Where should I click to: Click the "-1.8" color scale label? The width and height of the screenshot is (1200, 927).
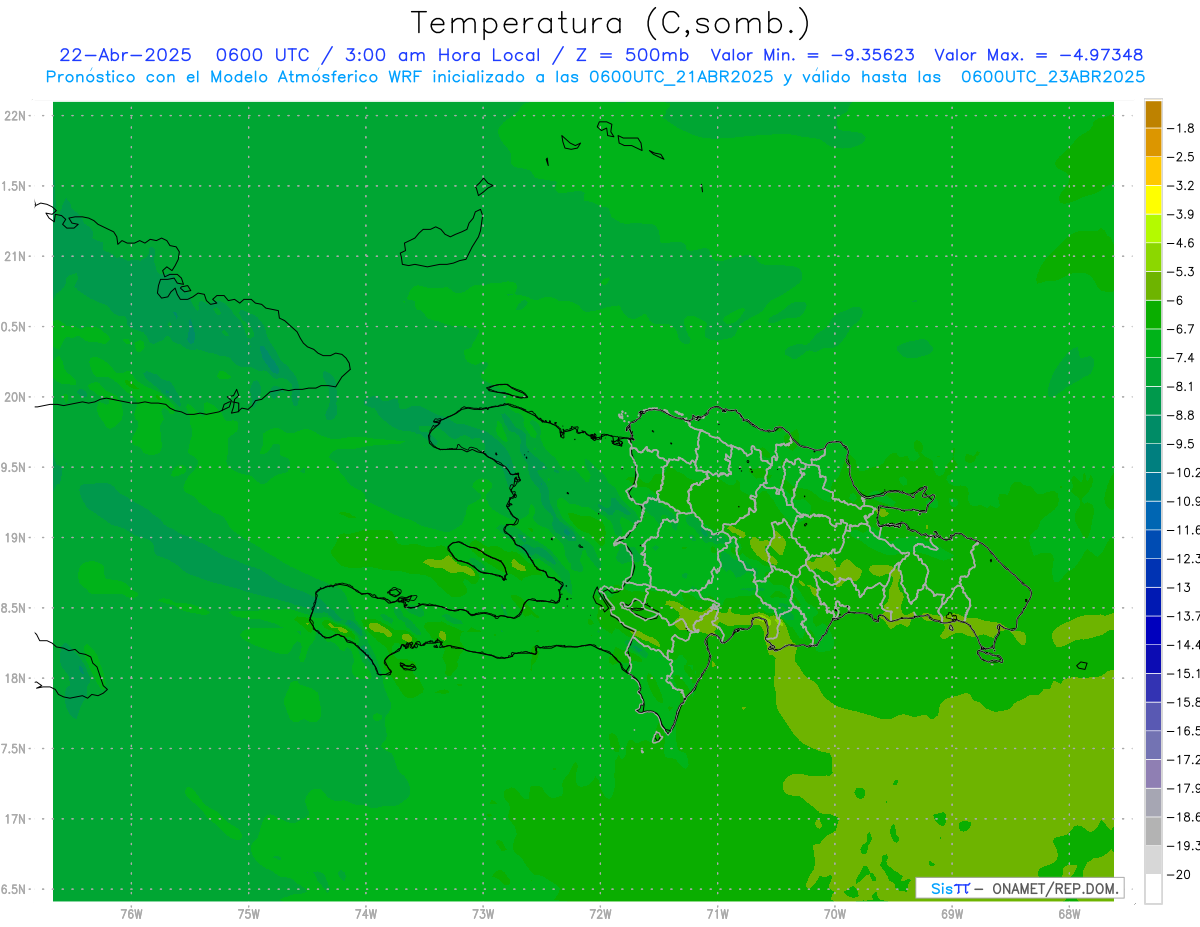(x=1182, y=128)
